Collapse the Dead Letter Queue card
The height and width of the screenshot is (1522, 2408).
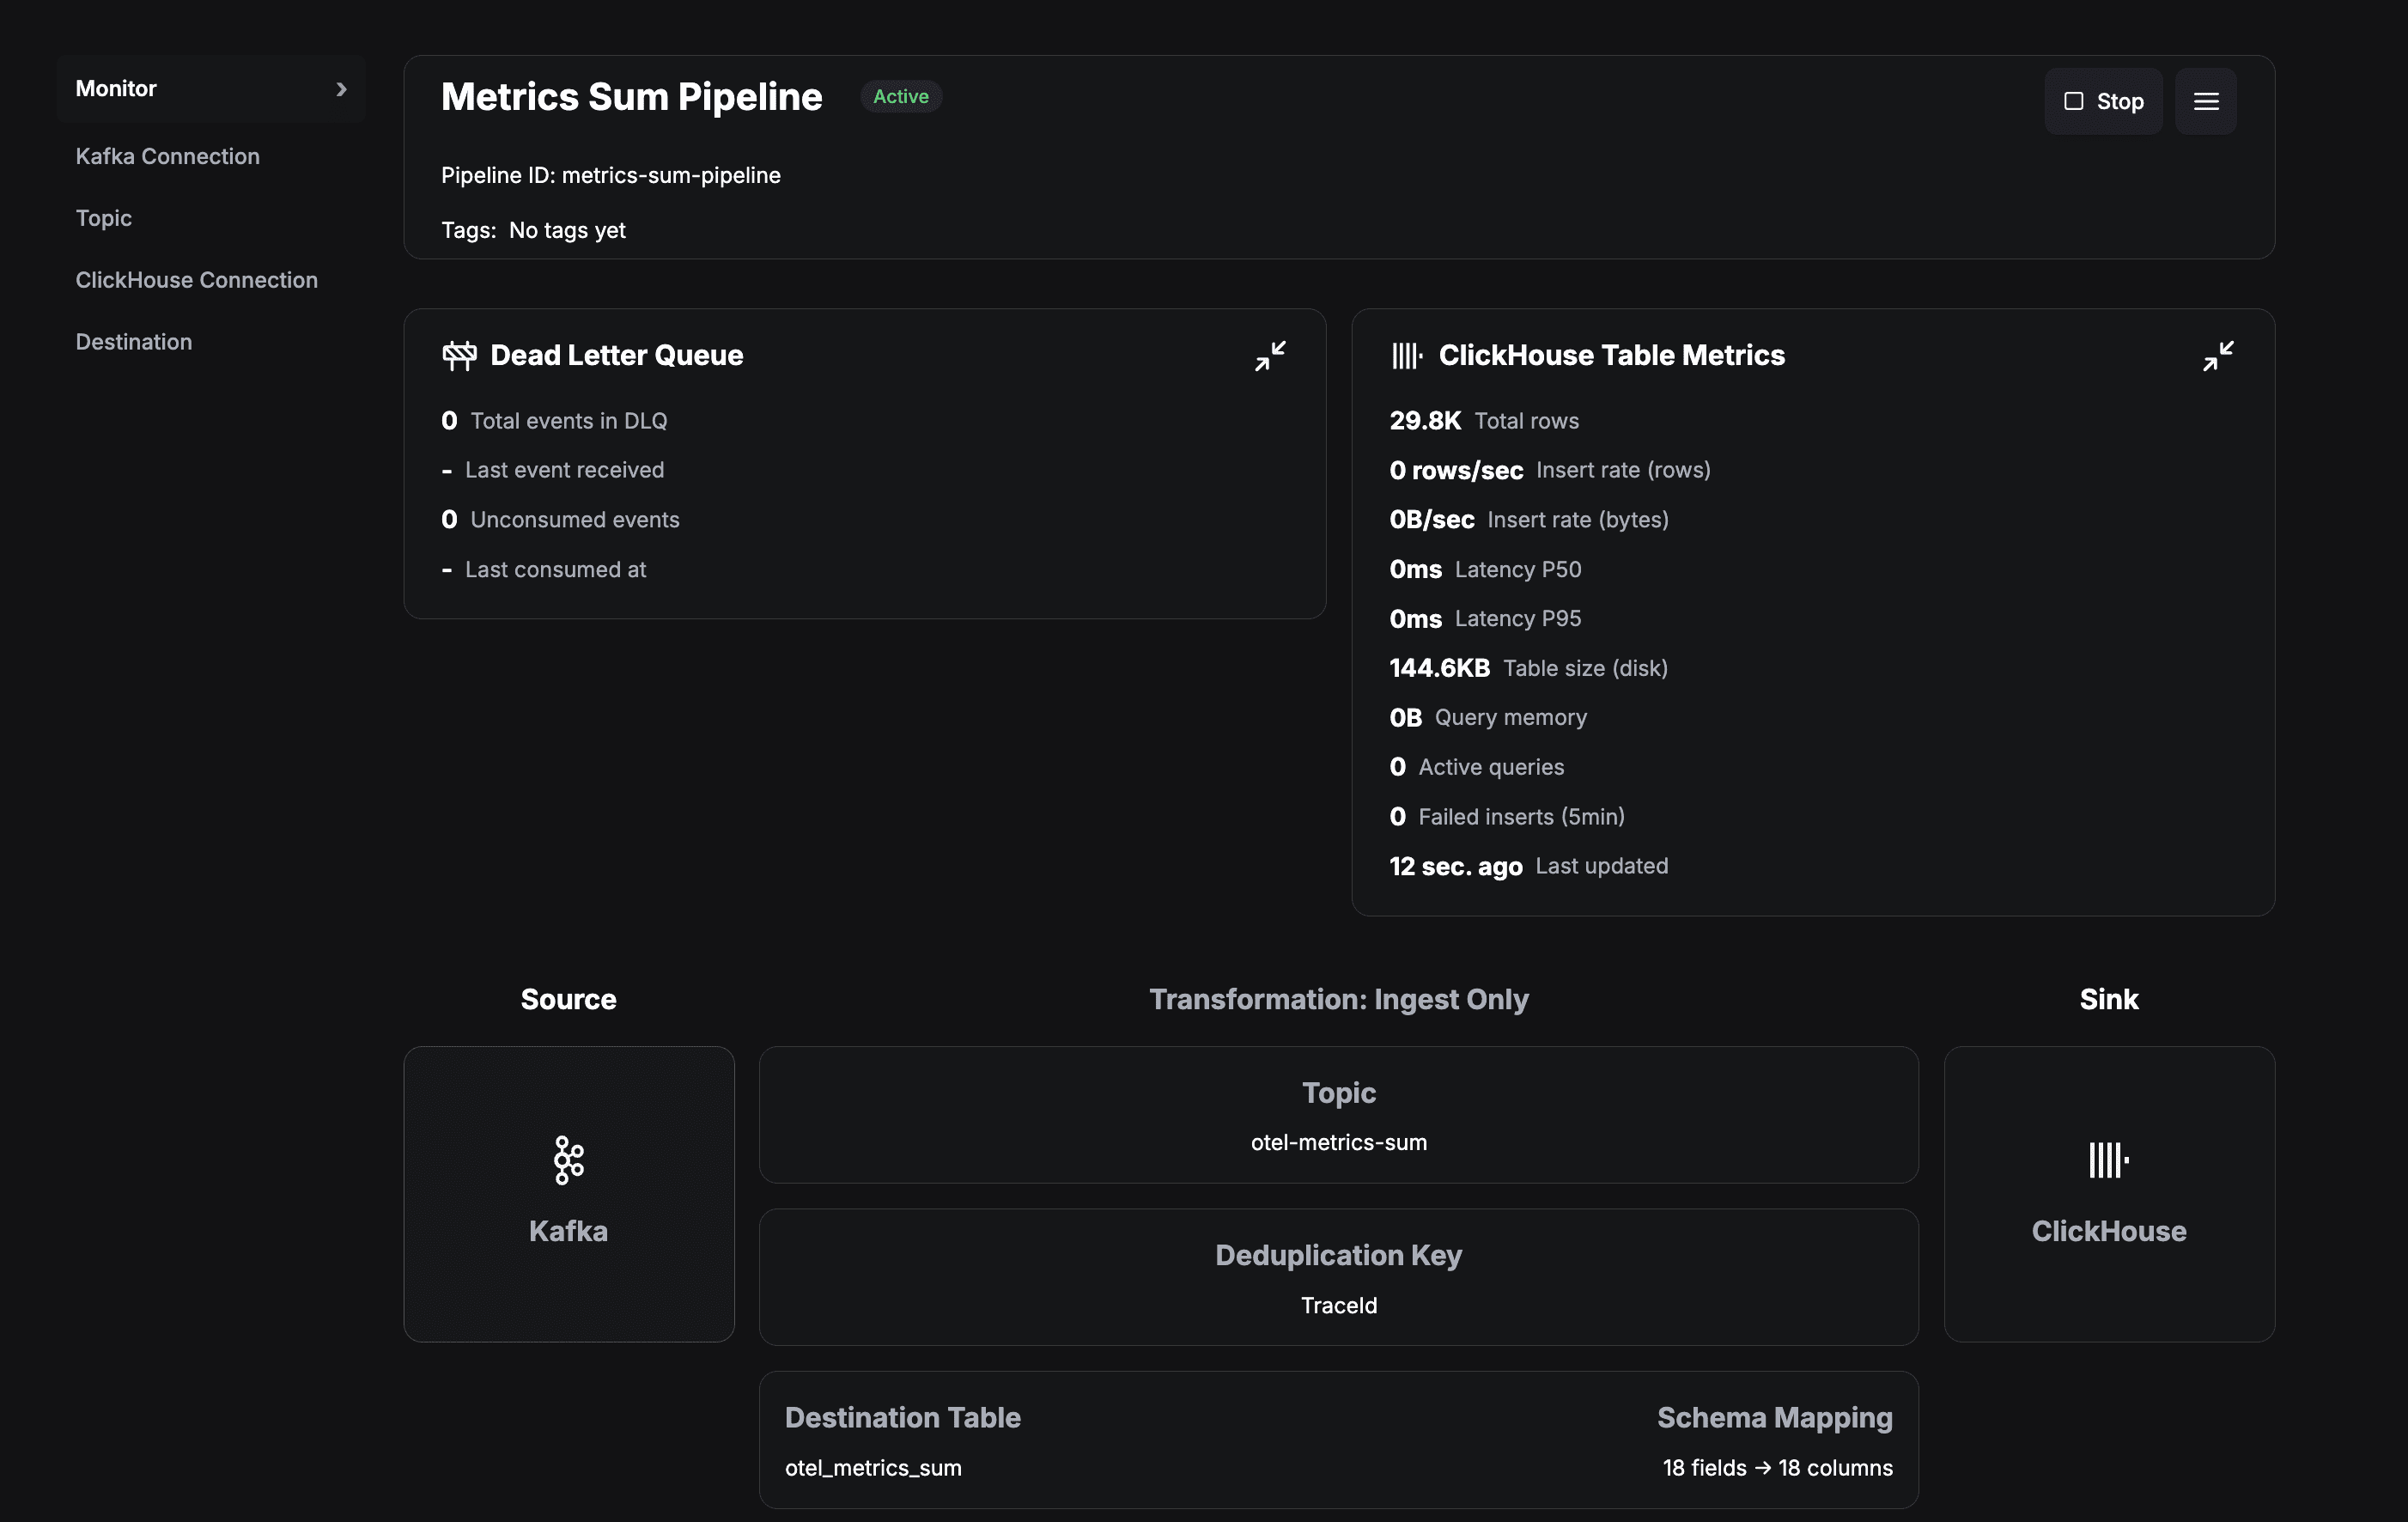pyautogui.click(x=1270, y=356)
